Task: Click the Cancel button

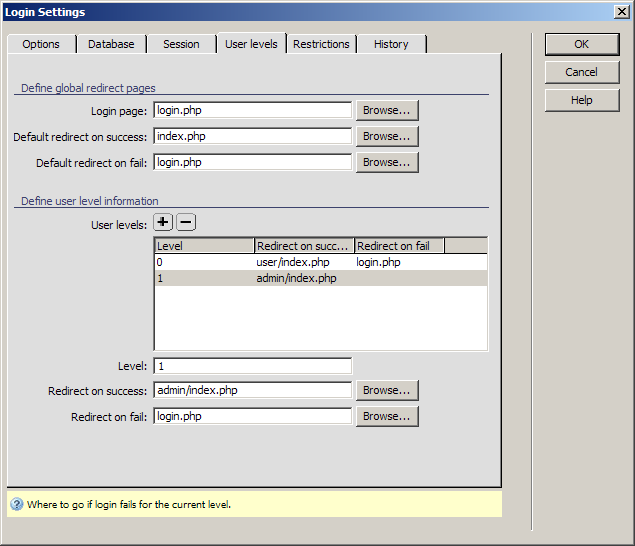Action: click(581, 72)
